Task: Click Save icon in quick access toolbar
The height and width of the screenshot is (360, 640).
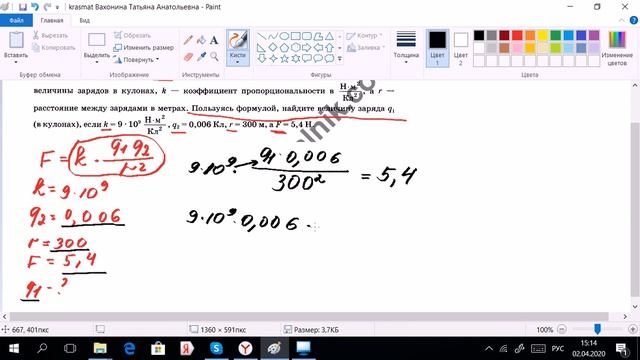Action: (x=23, y=7)
